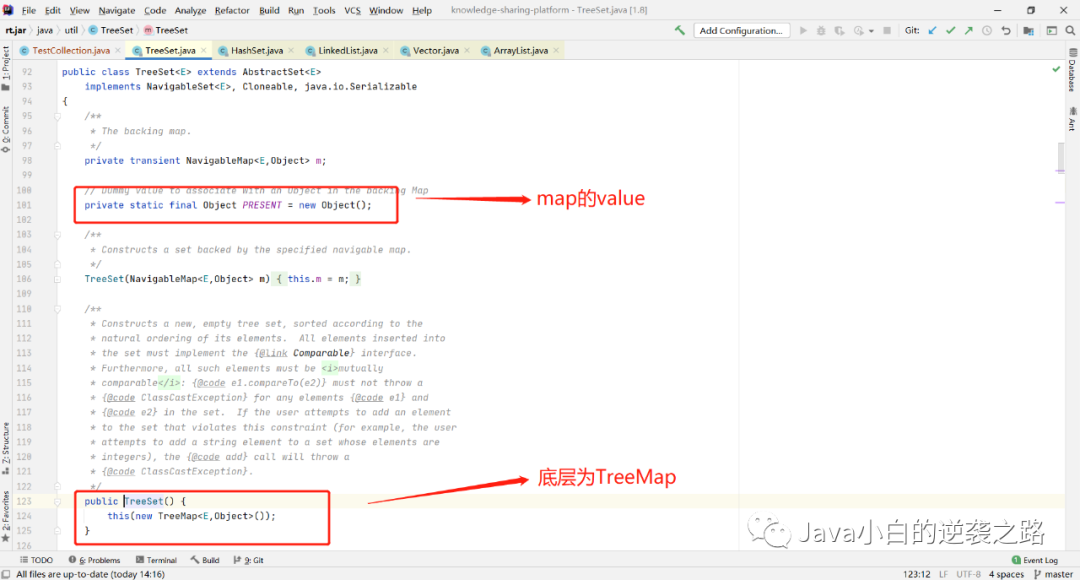The width and height of the screenshot is (1080, 580).
Task: Click TreeSet class breadcrumb
Action: click(x=111, y=30)
